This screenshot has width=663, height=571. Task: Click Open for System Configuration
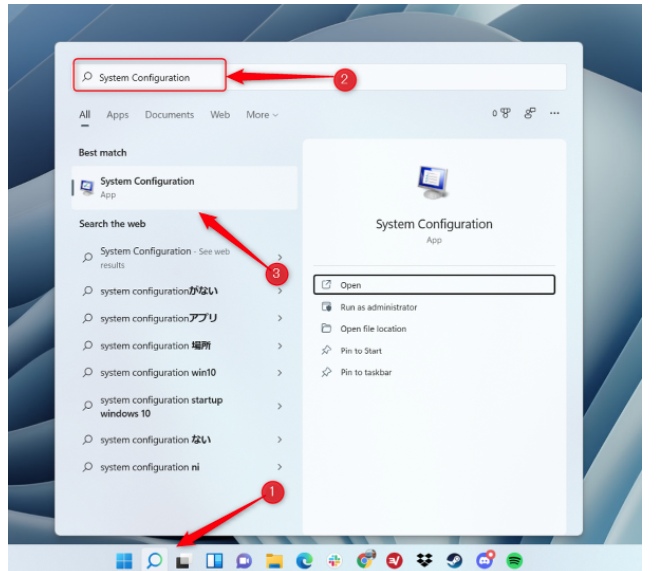(x=433, y=285)
